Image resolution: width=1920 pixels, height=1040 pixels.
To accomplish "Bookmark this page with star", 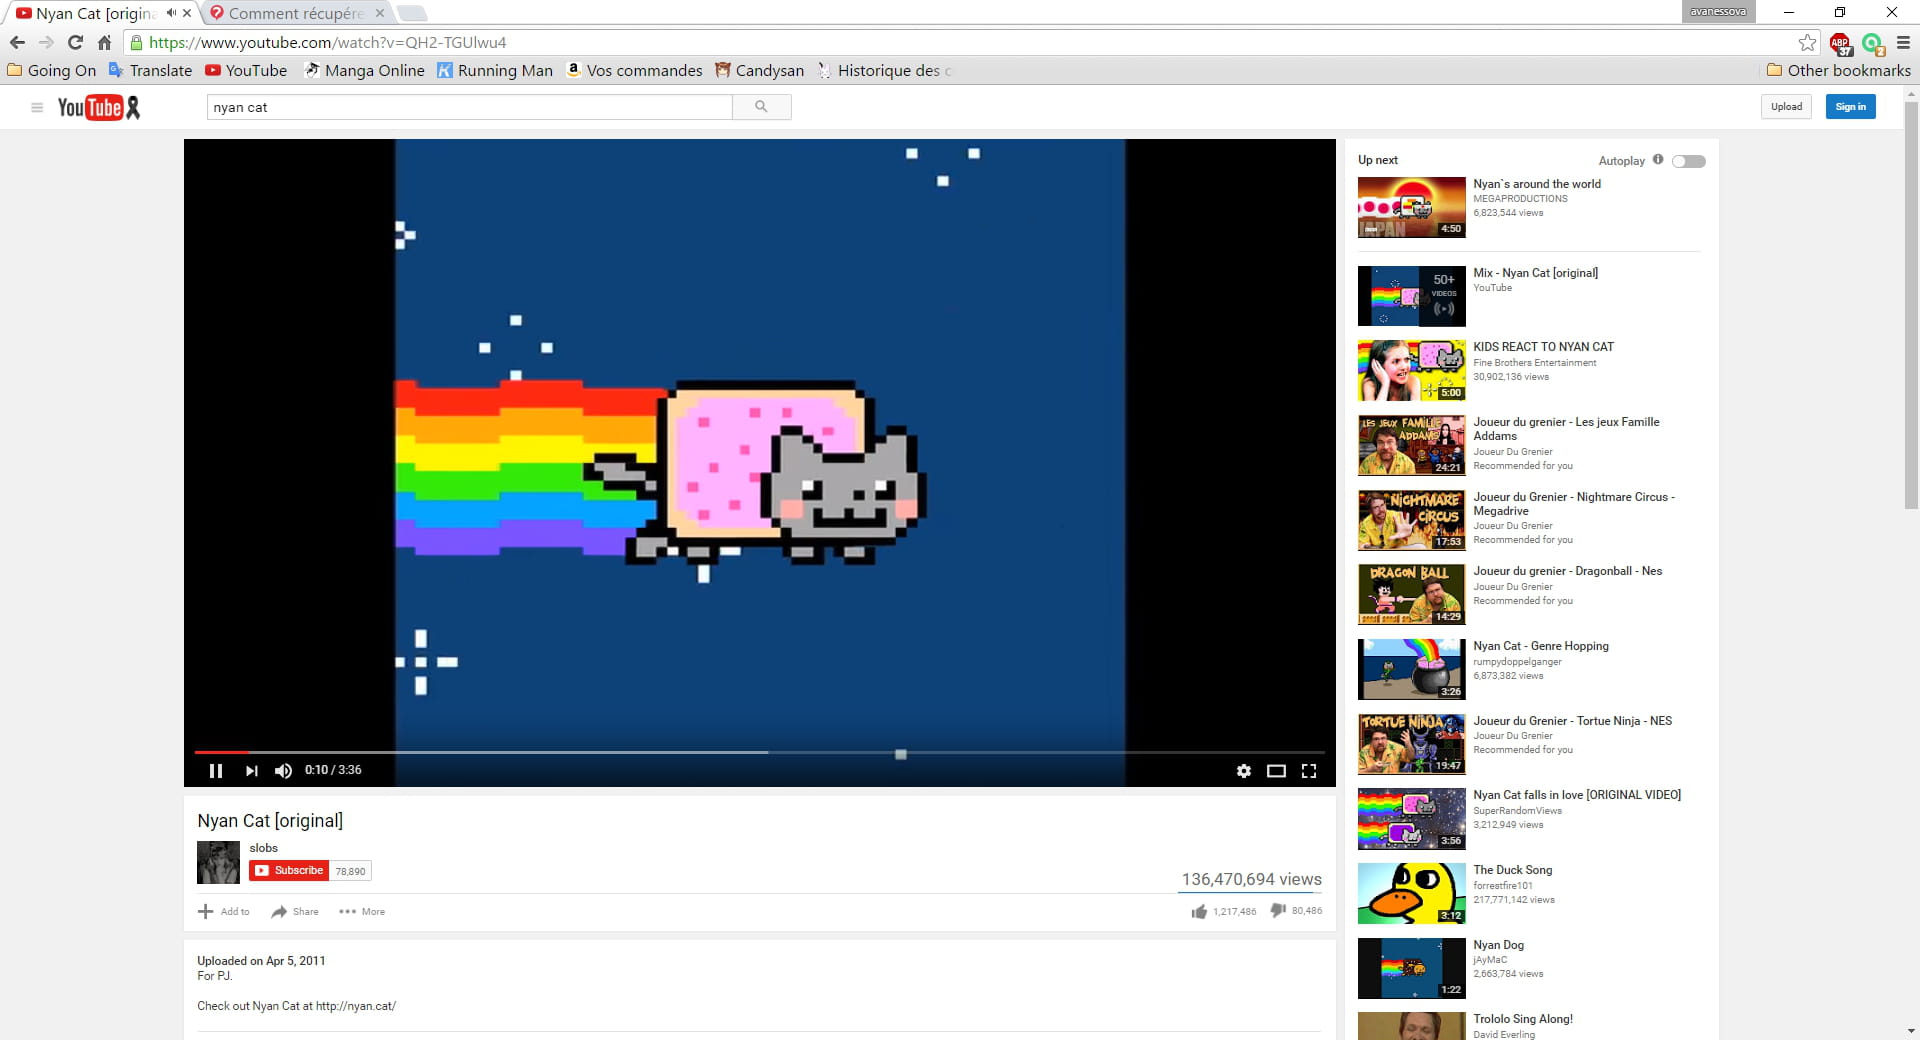I will click(1807, 42).
